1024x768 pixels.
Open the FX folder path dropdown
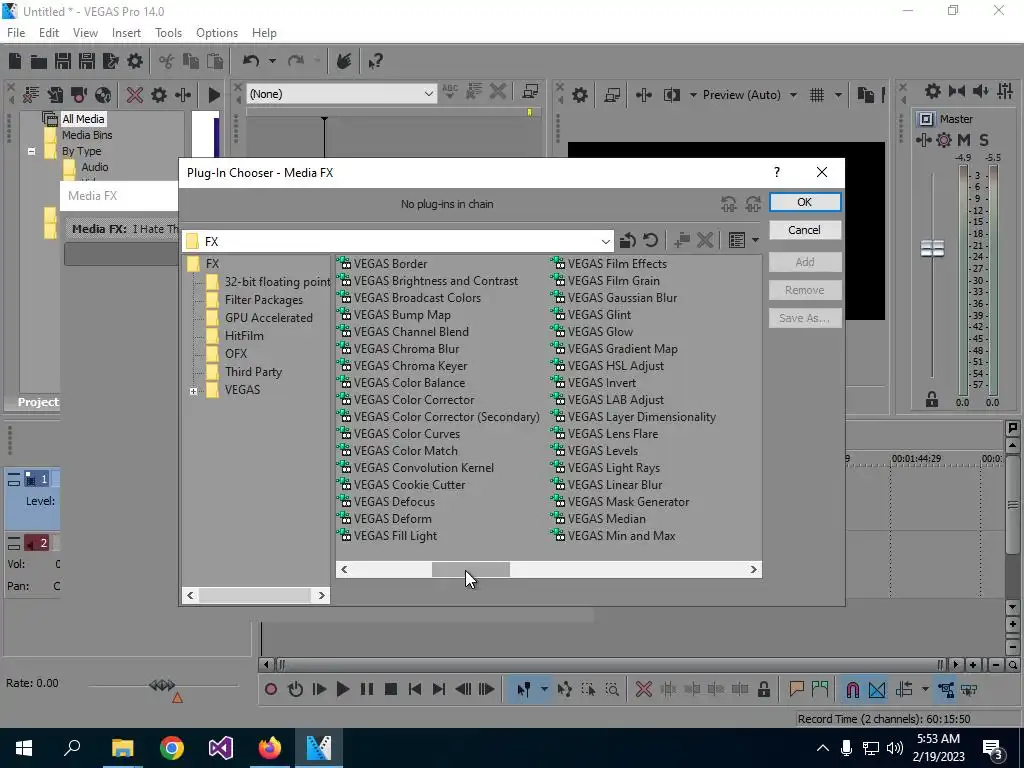click(605, 242)
